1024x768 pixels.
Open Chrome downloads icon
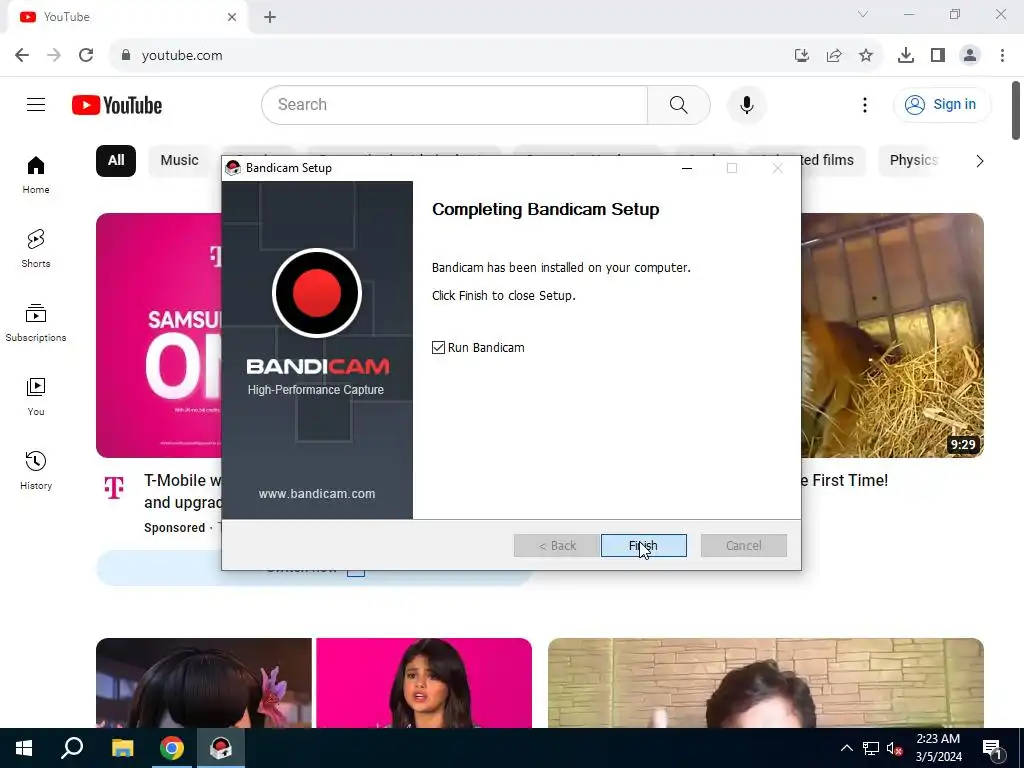(905, 55)
